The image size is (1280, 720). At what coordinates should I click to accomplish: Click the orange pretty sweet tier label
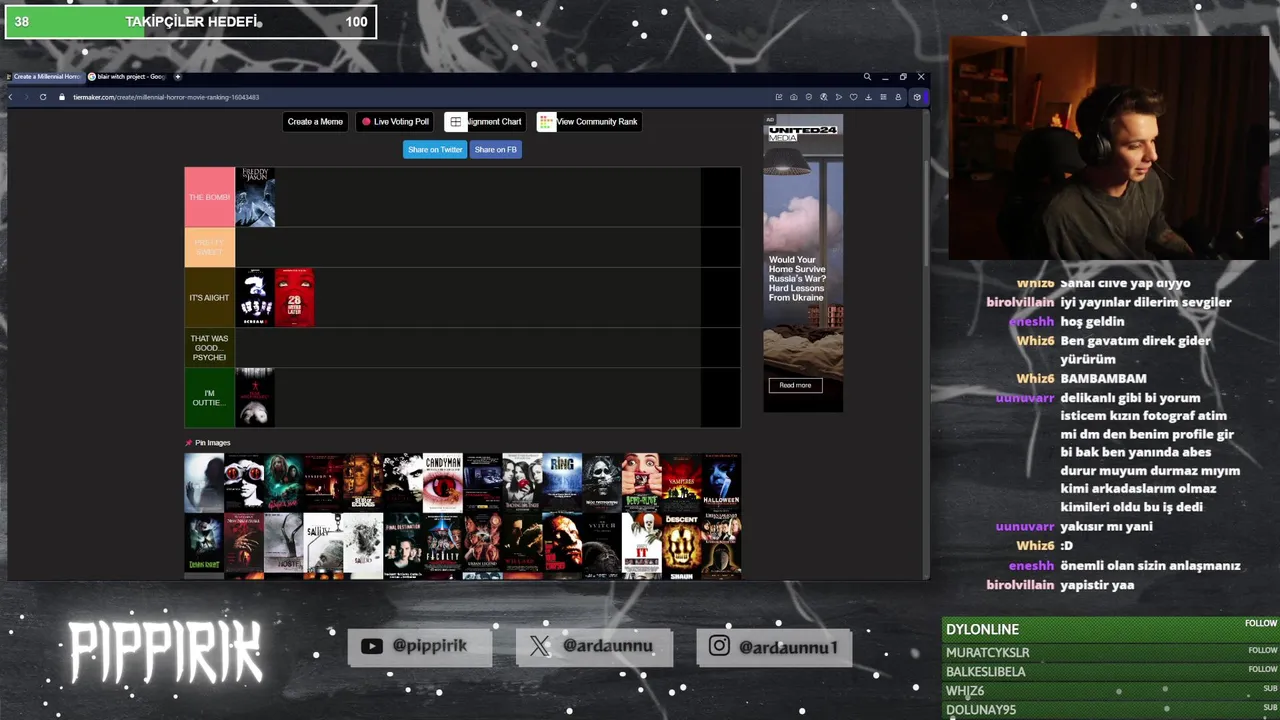click(210, 247)
